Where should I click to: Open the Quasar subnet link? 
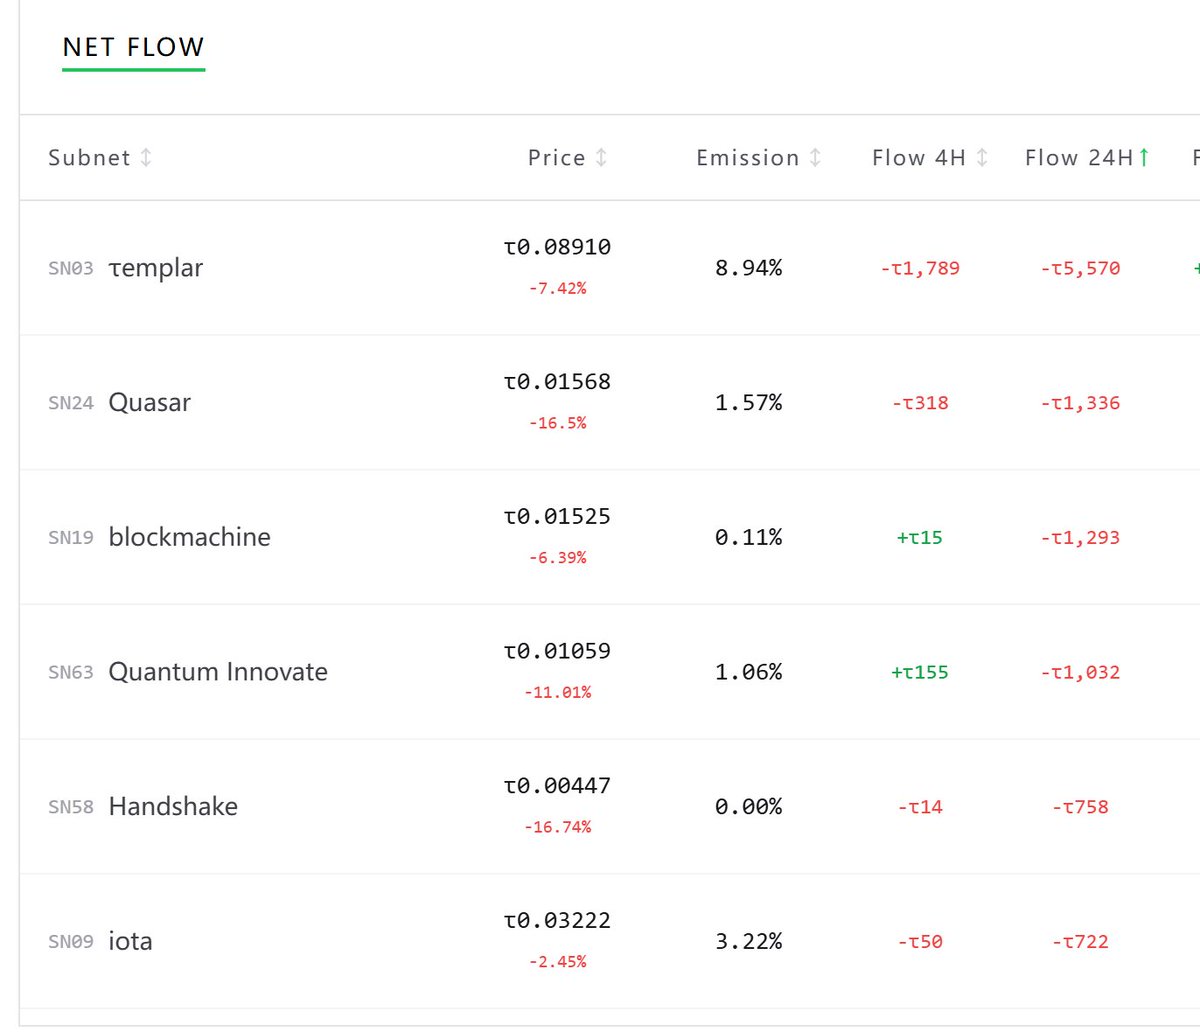[x=149, y=403]
